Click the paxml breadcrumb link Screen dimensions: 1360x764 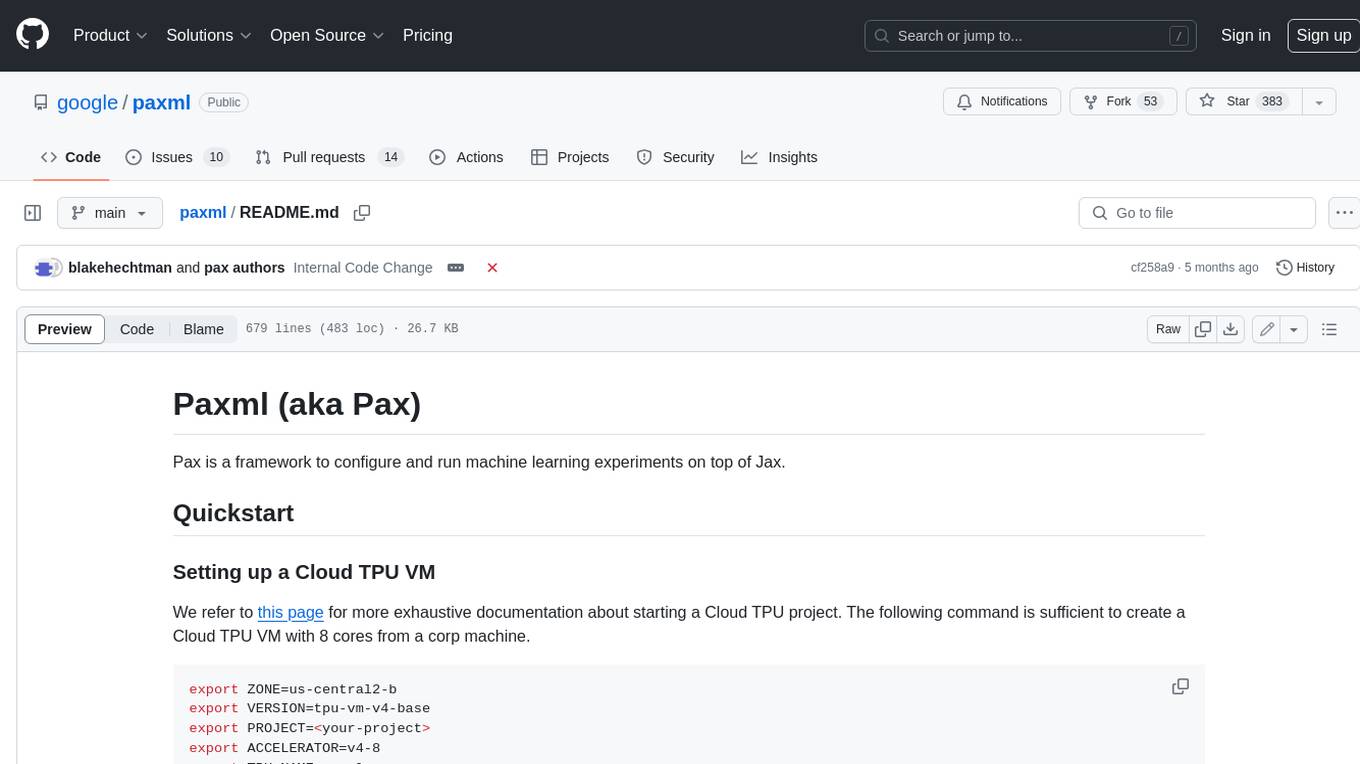point(203,212)
